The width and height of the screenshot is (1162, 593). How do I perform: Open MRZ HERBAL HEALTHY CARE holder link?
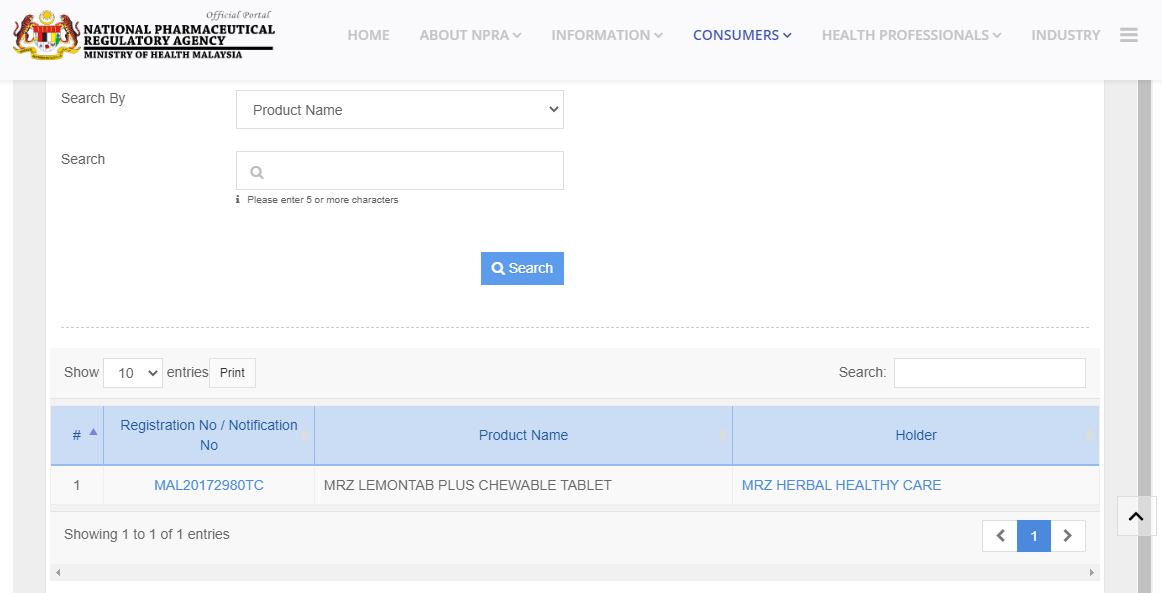[x=841, y=486]
